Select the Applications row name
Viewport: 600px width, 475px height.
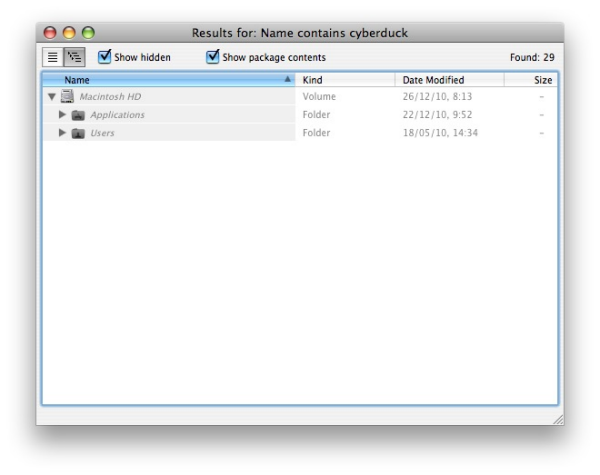tap(117, 115)
